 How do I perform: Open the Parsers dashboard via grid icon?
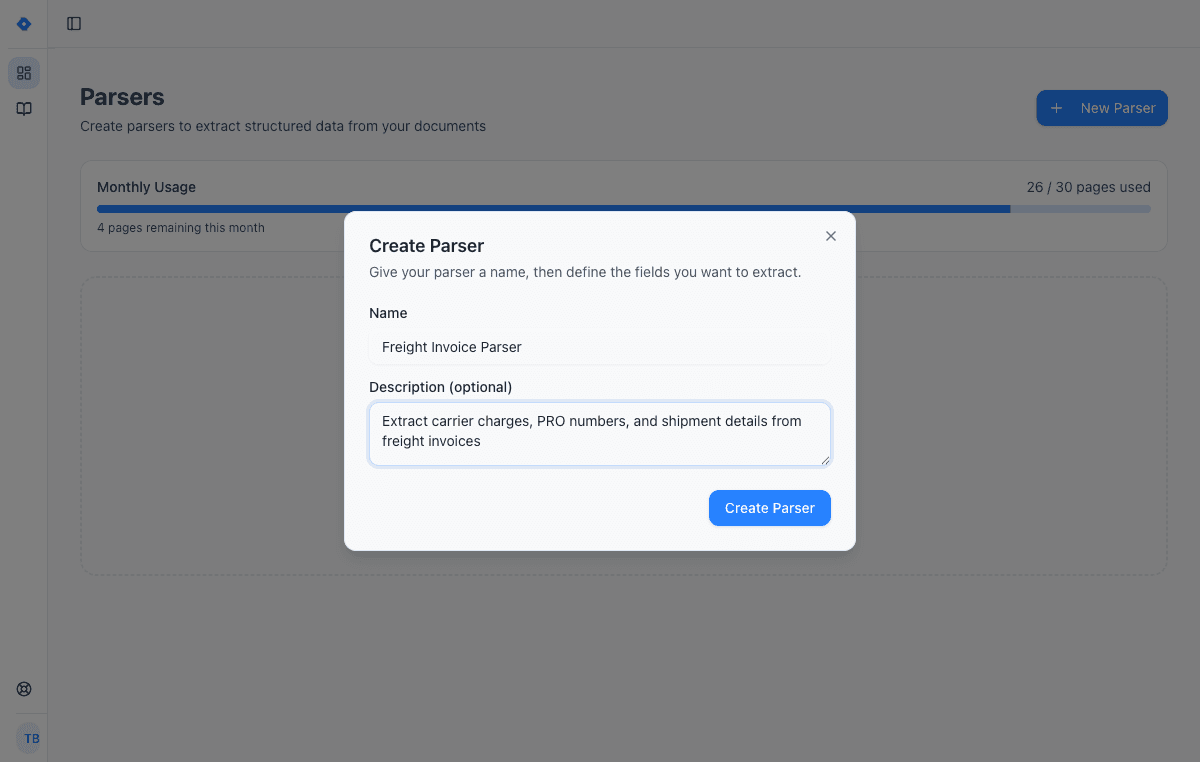tap(23, 72)
